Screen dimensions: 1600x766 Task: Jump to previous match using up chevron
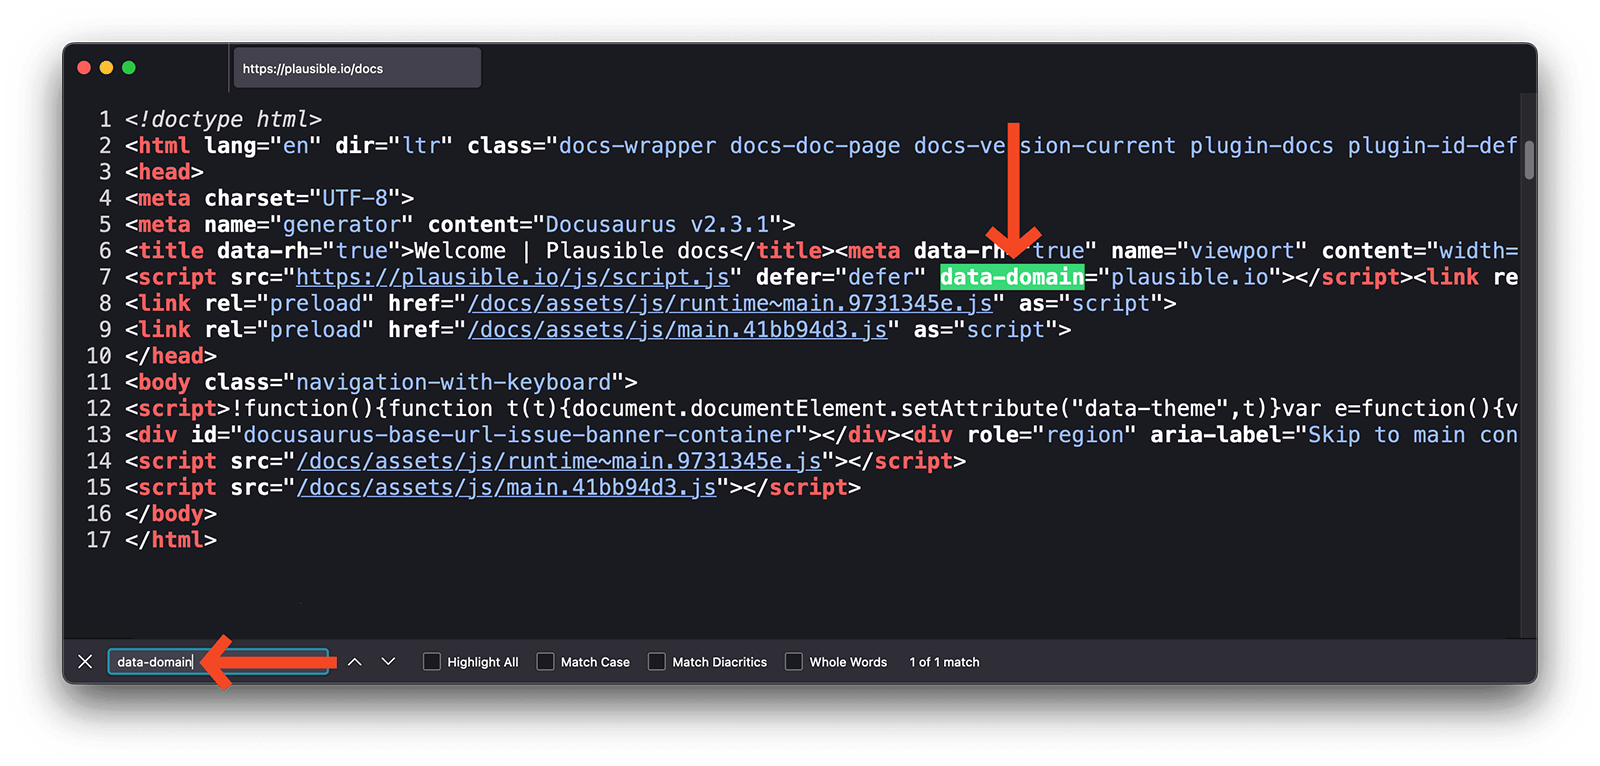[355, 662]
